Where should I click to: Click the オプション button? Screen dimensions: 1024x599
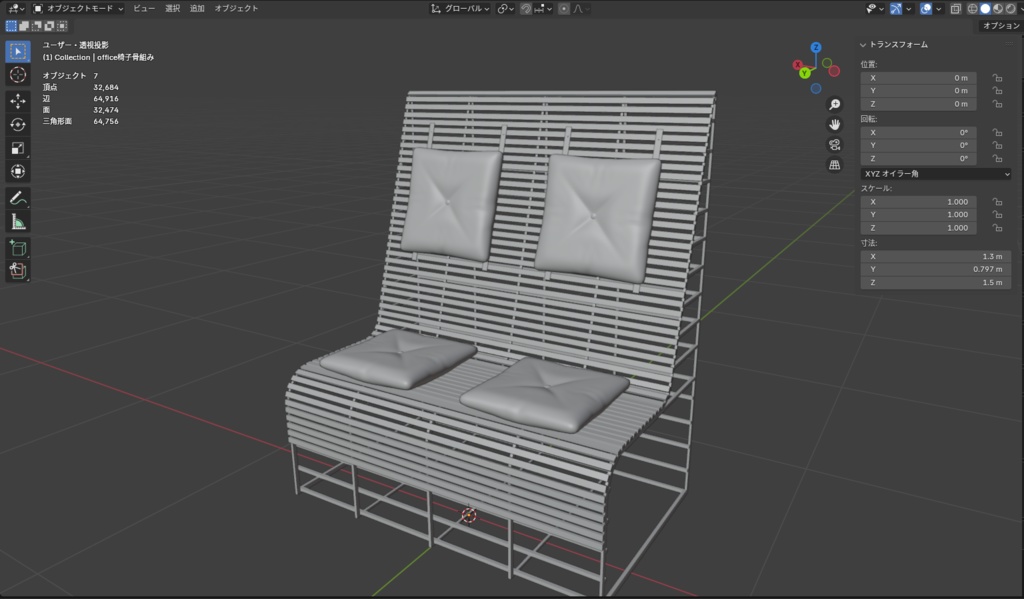coord(1000,25)
